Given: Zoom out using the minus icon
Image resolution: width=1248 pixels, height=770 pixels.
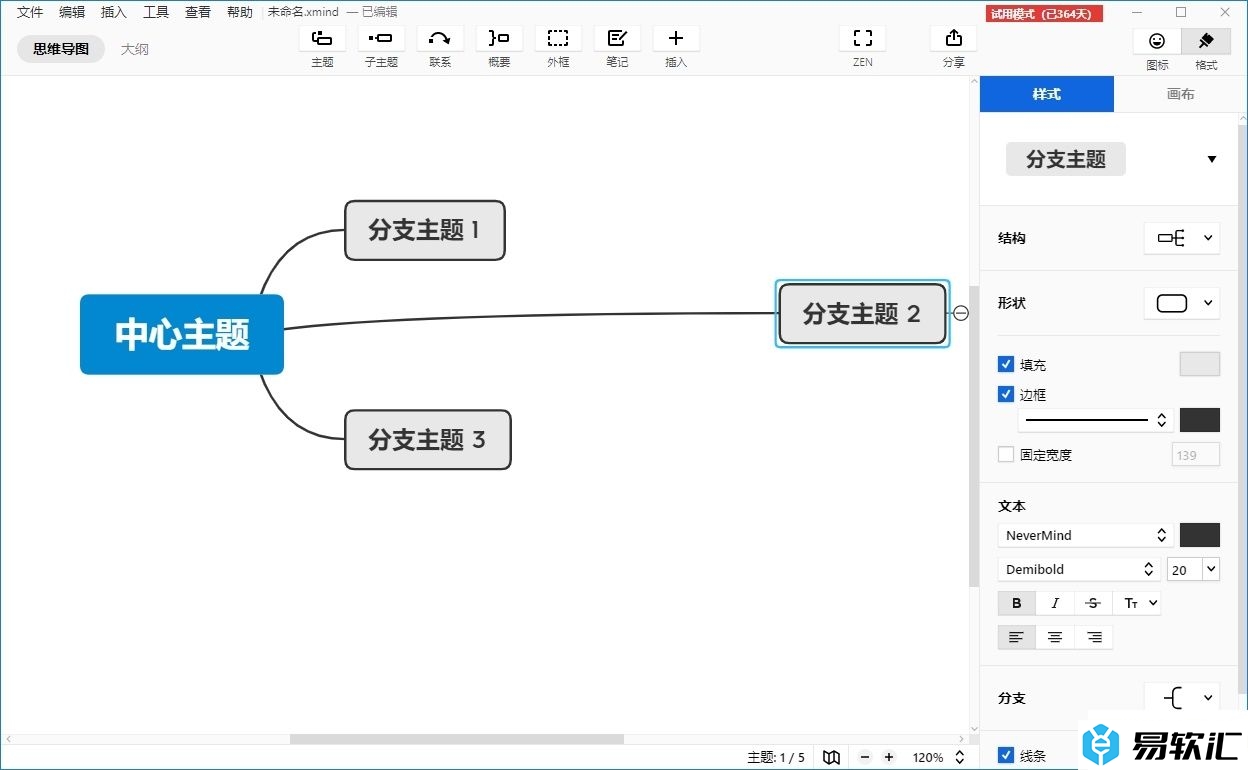Looking at the screenshot, I should (866, 757).
